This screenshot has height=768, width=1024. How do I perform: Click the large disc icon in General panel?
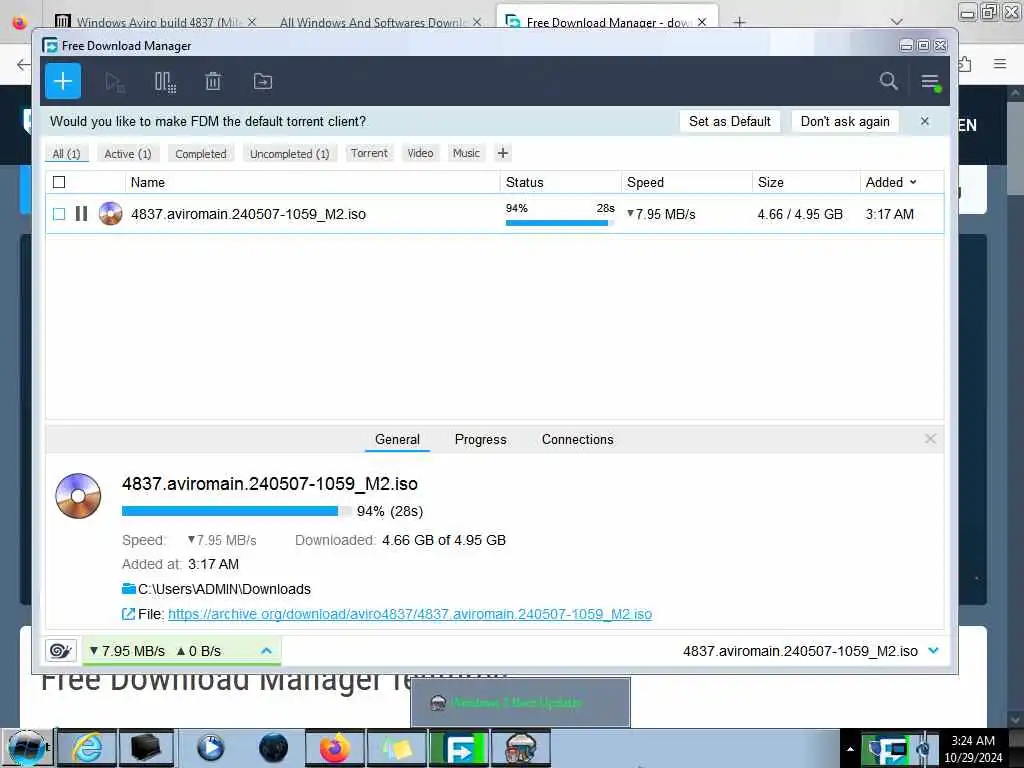(78, 496)
